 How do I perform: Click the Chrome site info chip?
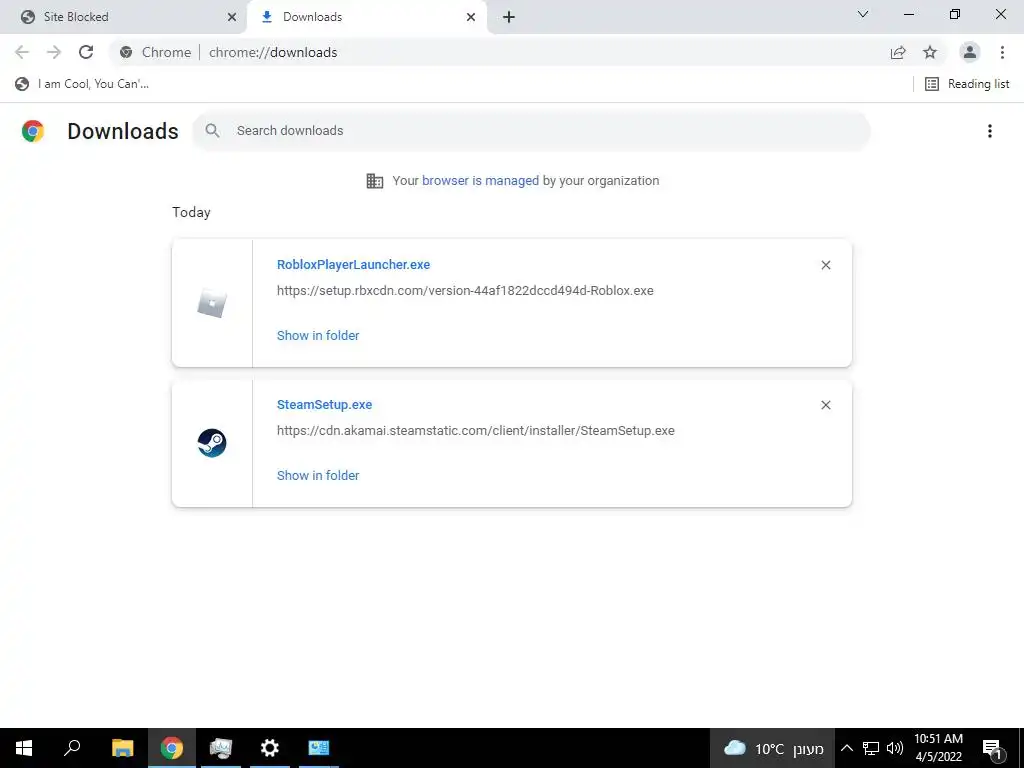tap(155, 52)
